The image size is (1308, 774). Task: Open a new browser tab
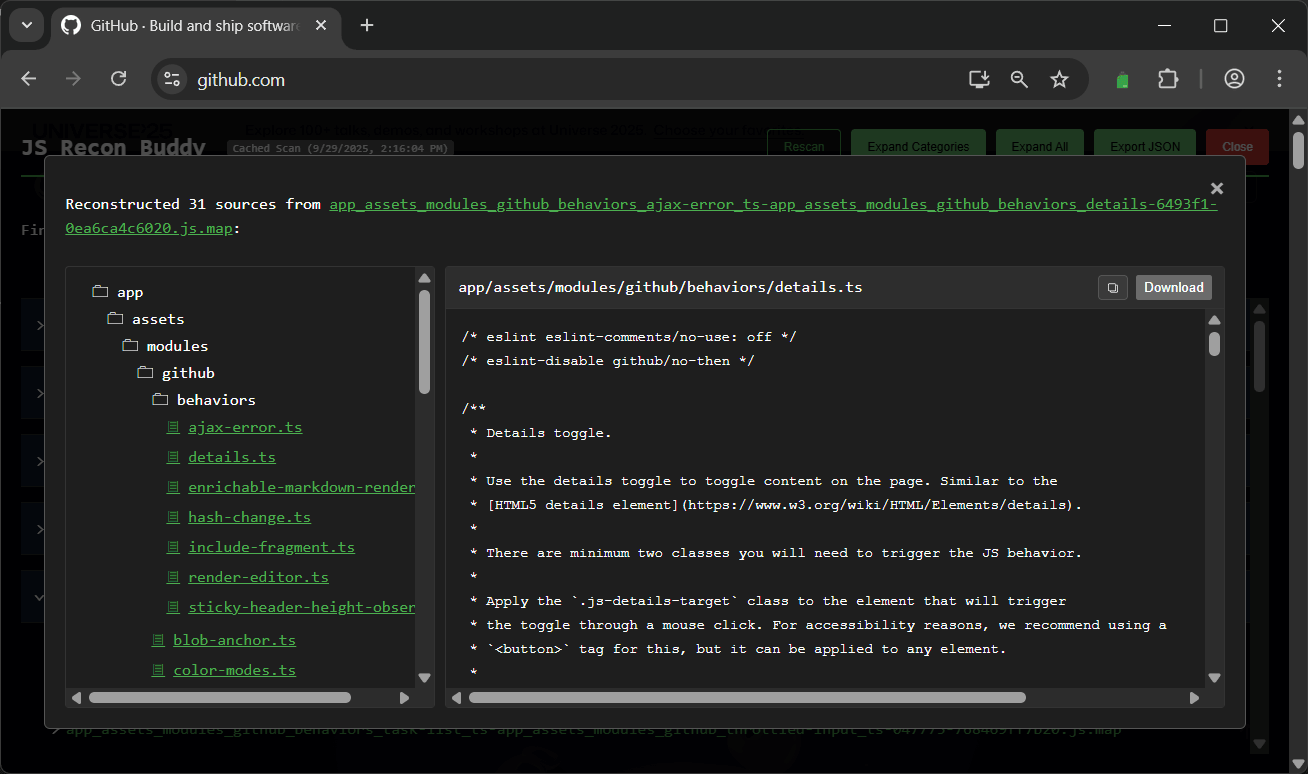[x=367, y=25]
